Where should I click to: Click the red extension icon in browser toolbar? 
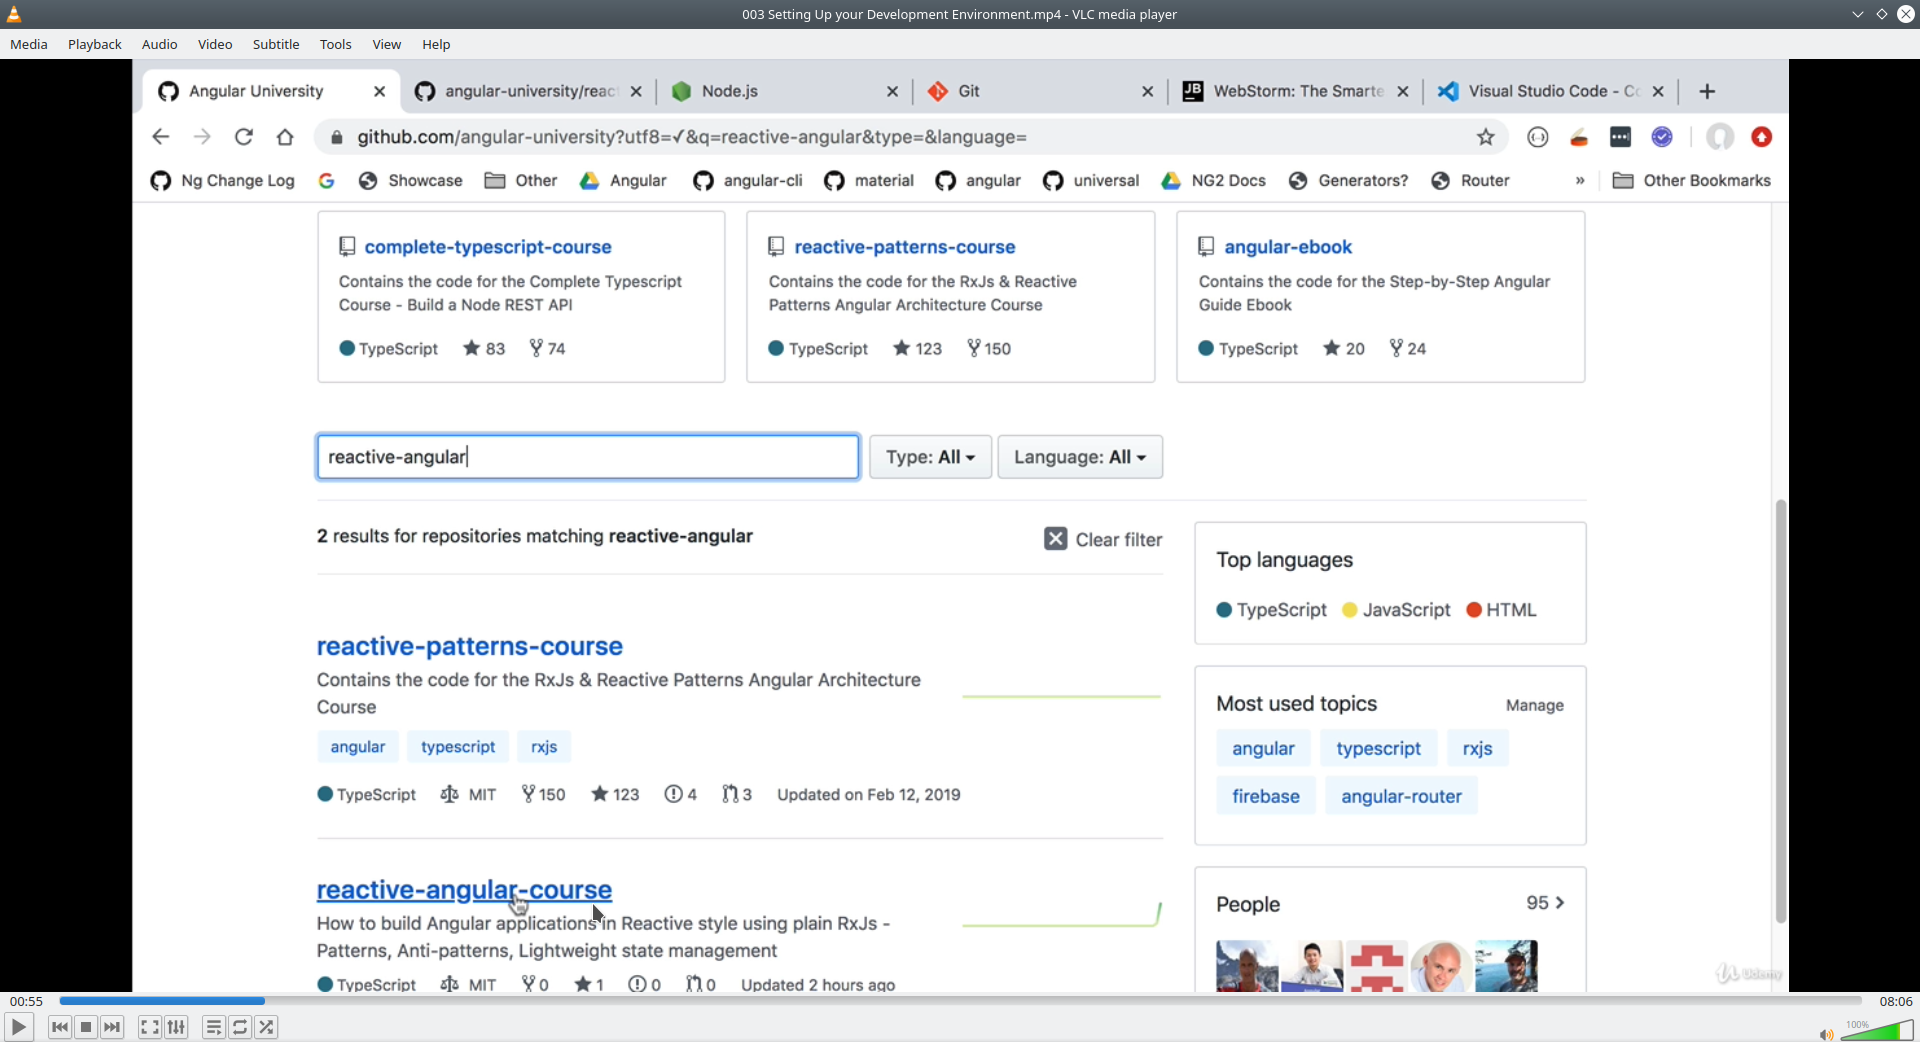point(1762,137)
